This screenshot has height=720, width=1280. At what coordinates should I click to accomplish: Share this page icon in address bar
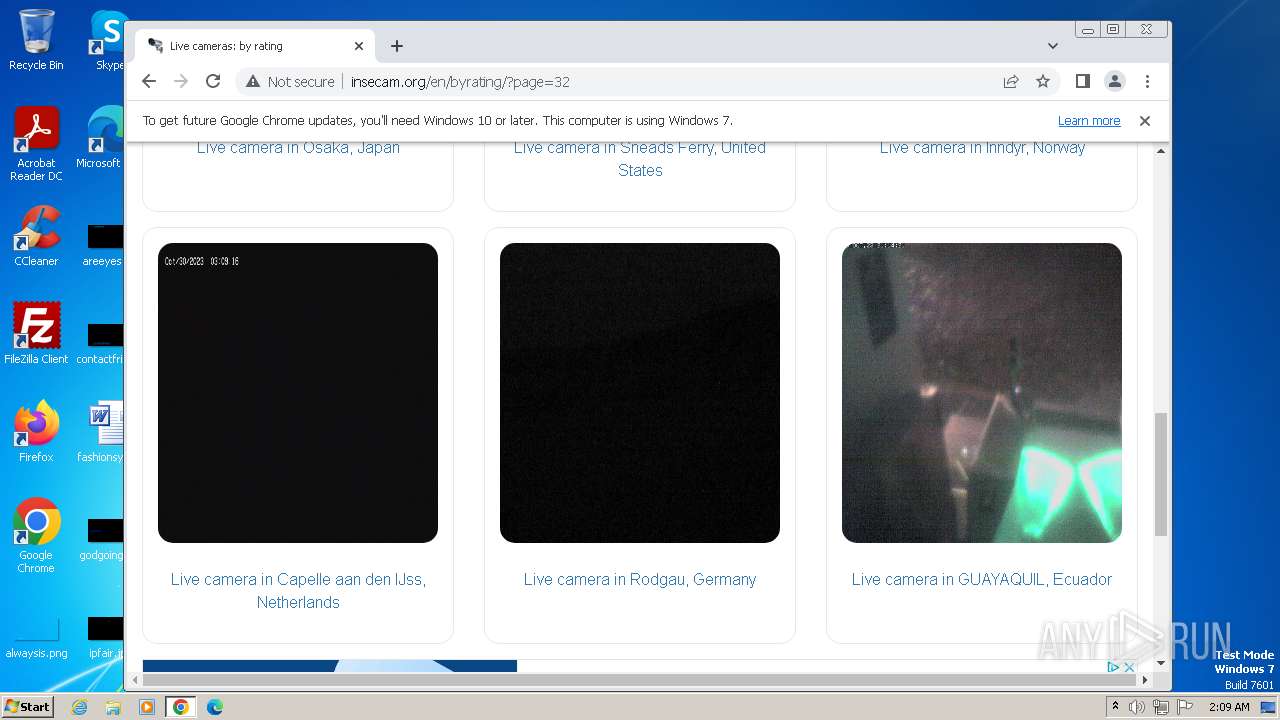(1011, 82)
